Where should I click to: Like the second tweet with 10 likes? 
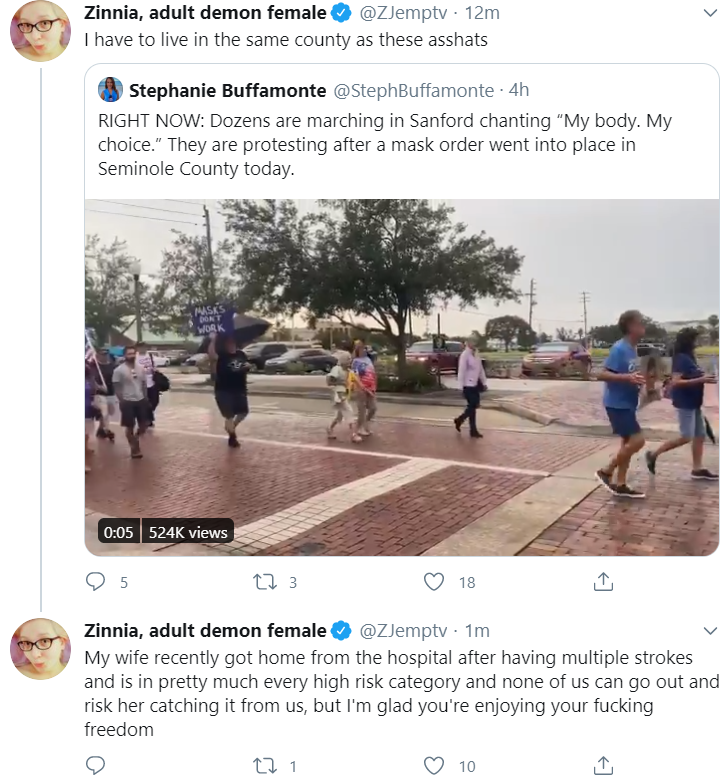coord(434,765)
